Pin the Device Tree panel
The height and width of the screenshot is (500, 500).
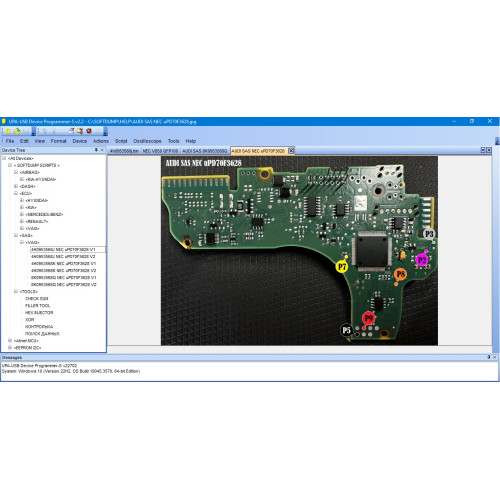tap(96, 150)
